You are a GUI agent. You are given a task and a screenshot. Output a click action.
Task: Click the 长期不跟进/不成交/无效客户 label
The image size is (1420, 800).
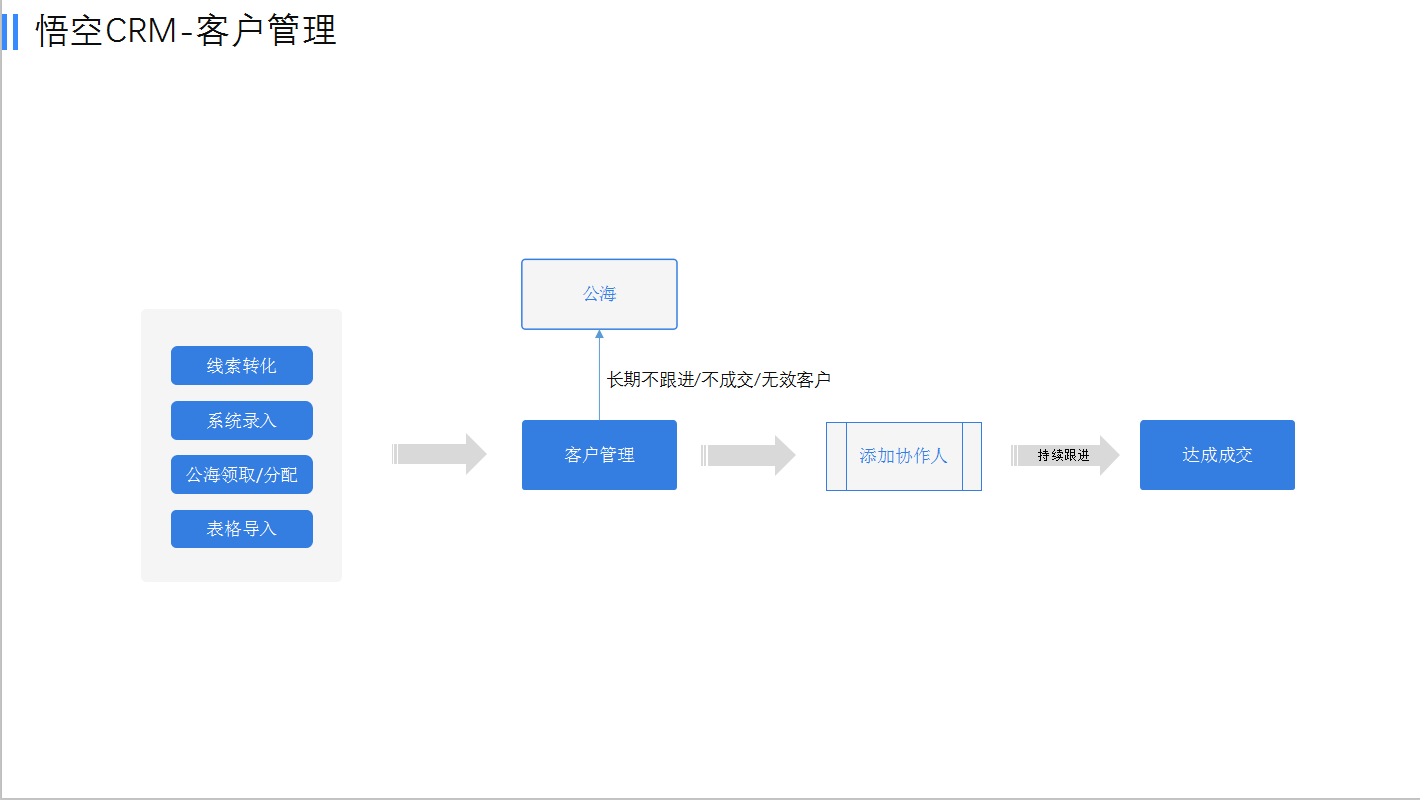[x=719, y=380]
